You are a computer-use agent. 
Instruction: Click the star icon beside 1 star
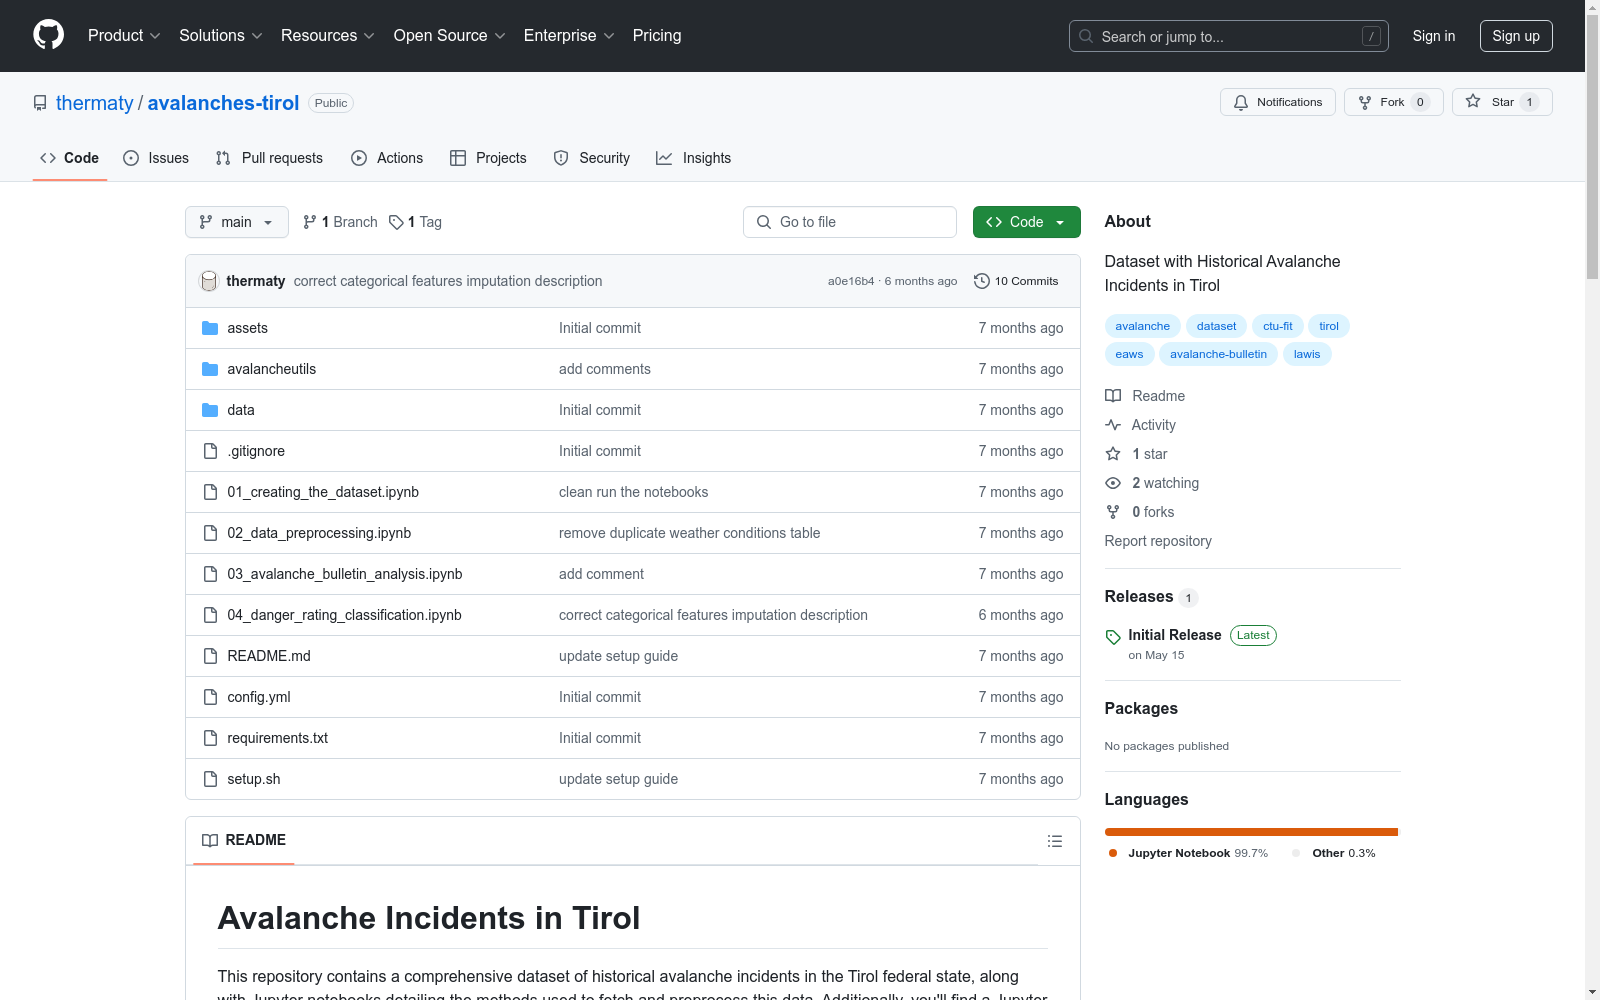[1113, 454]
